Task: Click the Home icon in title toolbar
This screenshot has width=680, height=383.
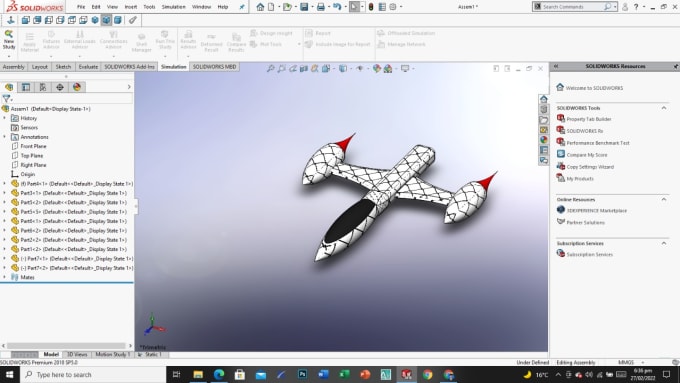Action: pos(260,7)
